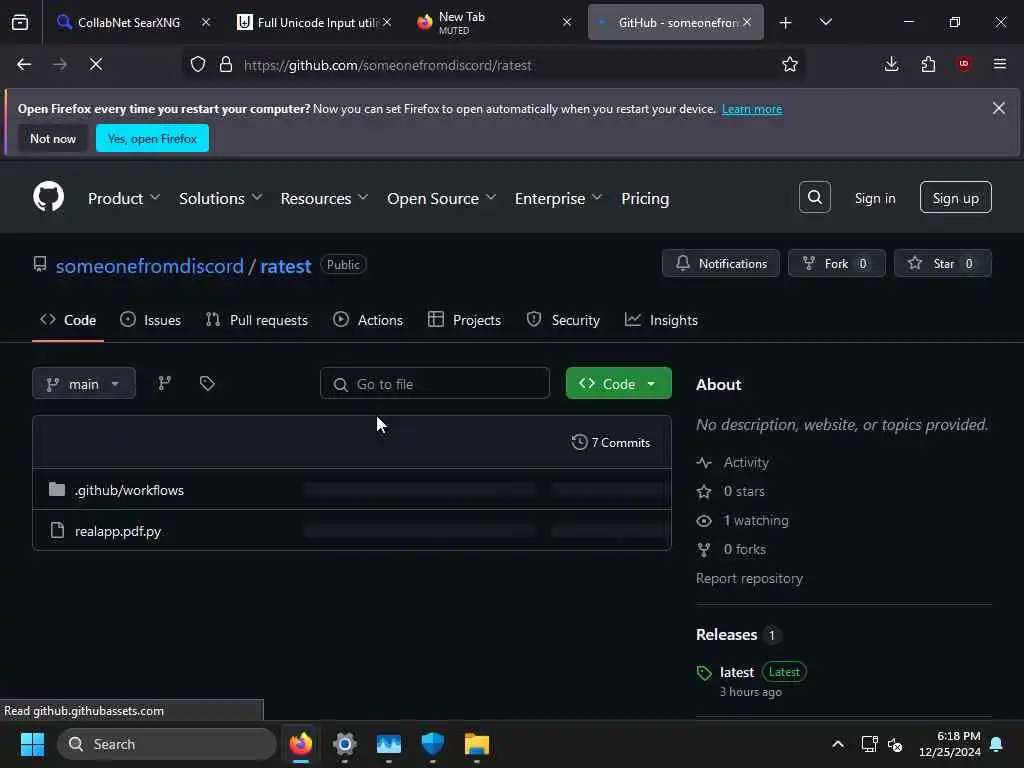Click the uBlock Origin toolbar icon
The image size is (1024, 768).
964,64
